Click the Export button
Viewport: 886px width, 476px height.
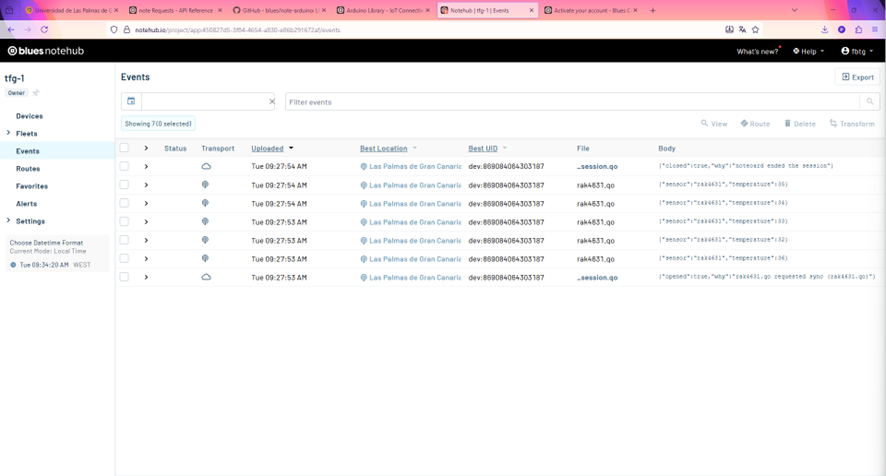[x=857, y=77]
